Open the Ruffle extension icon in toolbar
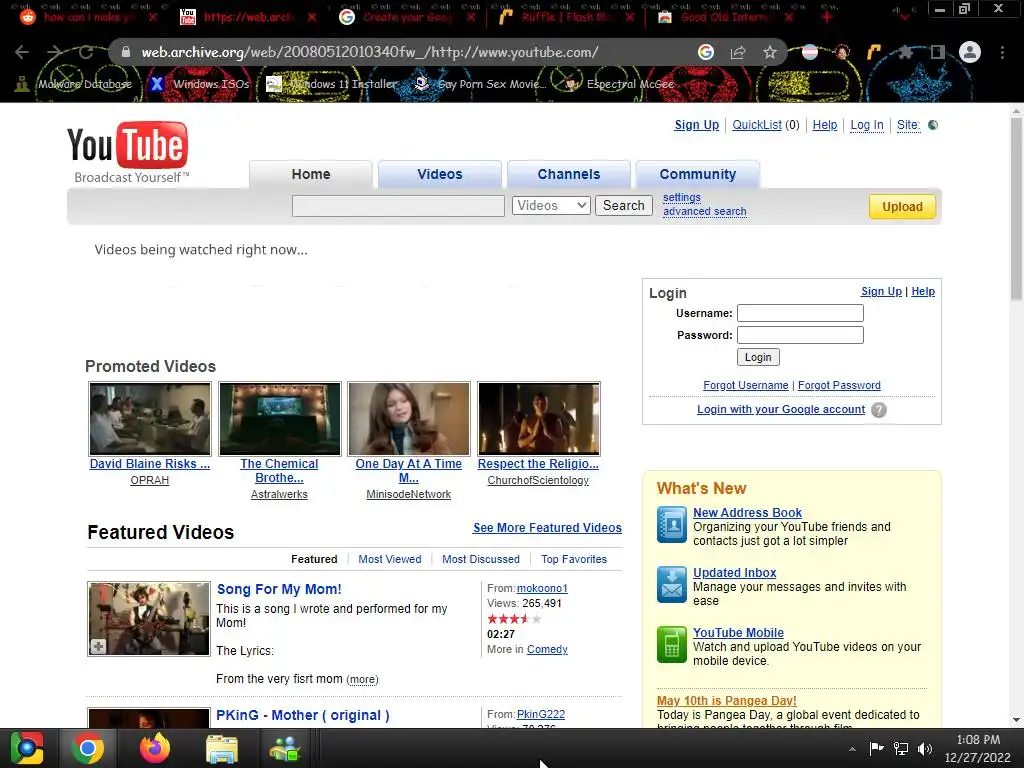The height and width of the screenshot is (768, 1024). [x=874, y=52]
